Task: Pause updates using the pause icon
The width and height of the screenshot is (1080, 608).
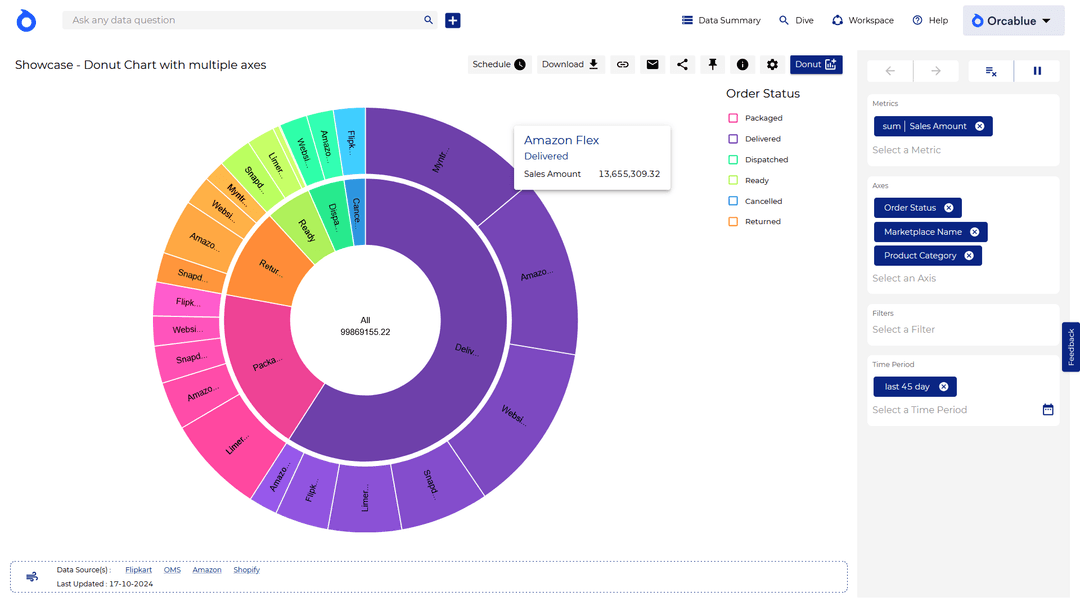Action: pos(1037,71)
